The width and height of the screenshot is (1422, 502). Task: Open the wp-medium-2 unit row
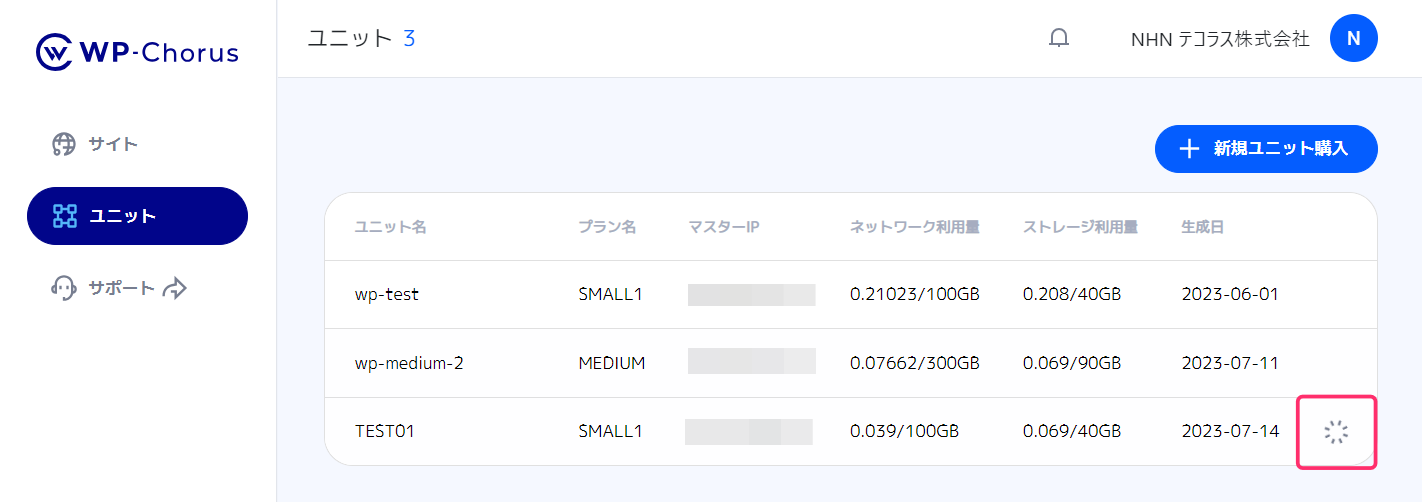click(x=409, y=362)
